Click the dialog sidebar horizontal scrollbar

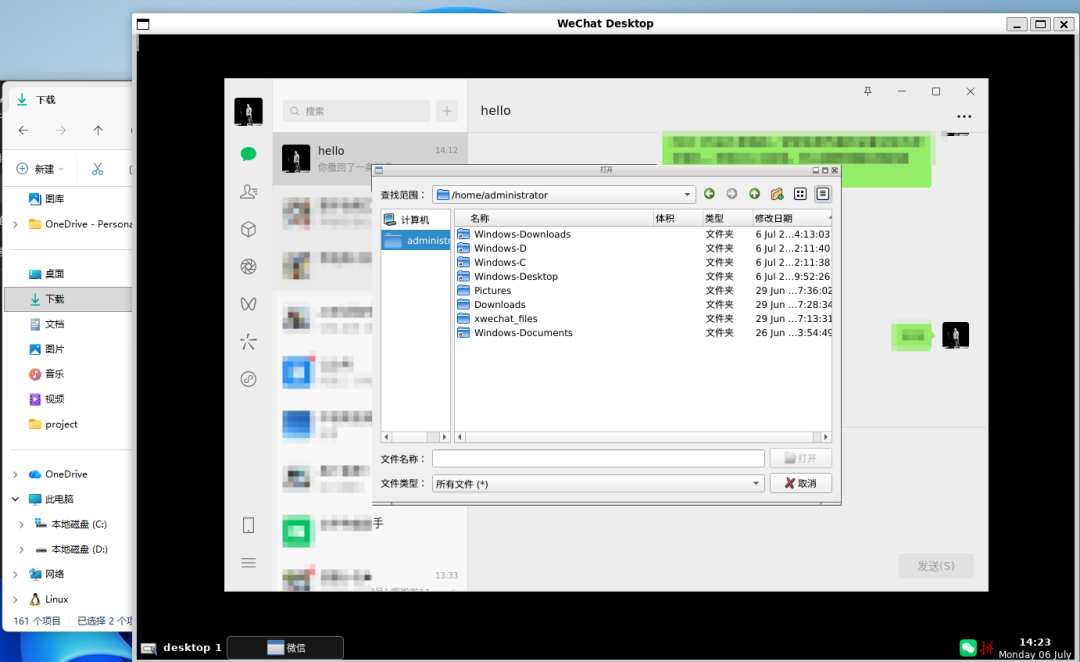coord(415,437)
